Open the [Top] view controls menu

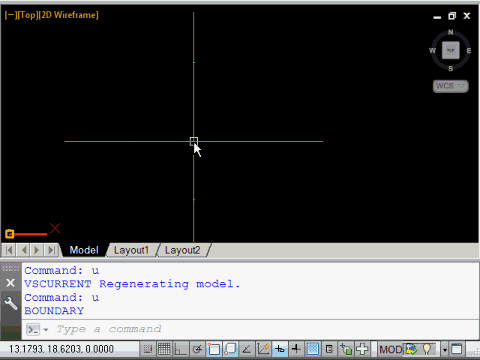27,15
